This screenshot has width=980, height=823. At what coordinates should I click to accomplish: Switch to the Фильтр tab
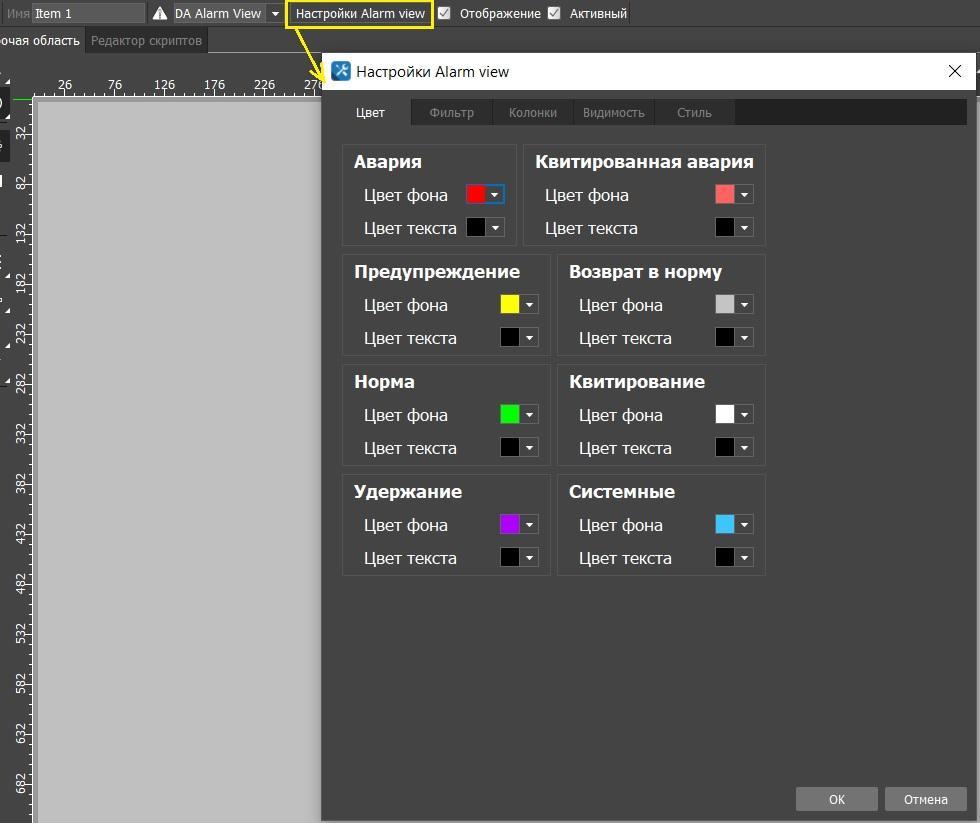451,112
